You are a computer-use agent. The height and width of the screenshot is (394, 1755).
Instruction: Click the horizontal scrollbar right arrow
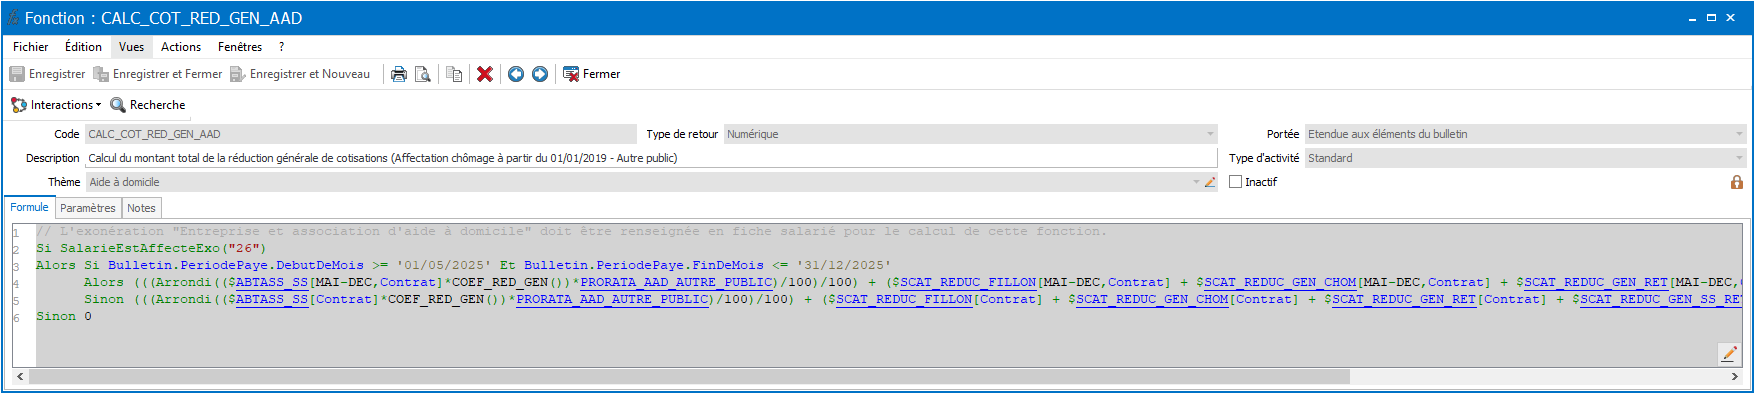(x=1735, y=377)
